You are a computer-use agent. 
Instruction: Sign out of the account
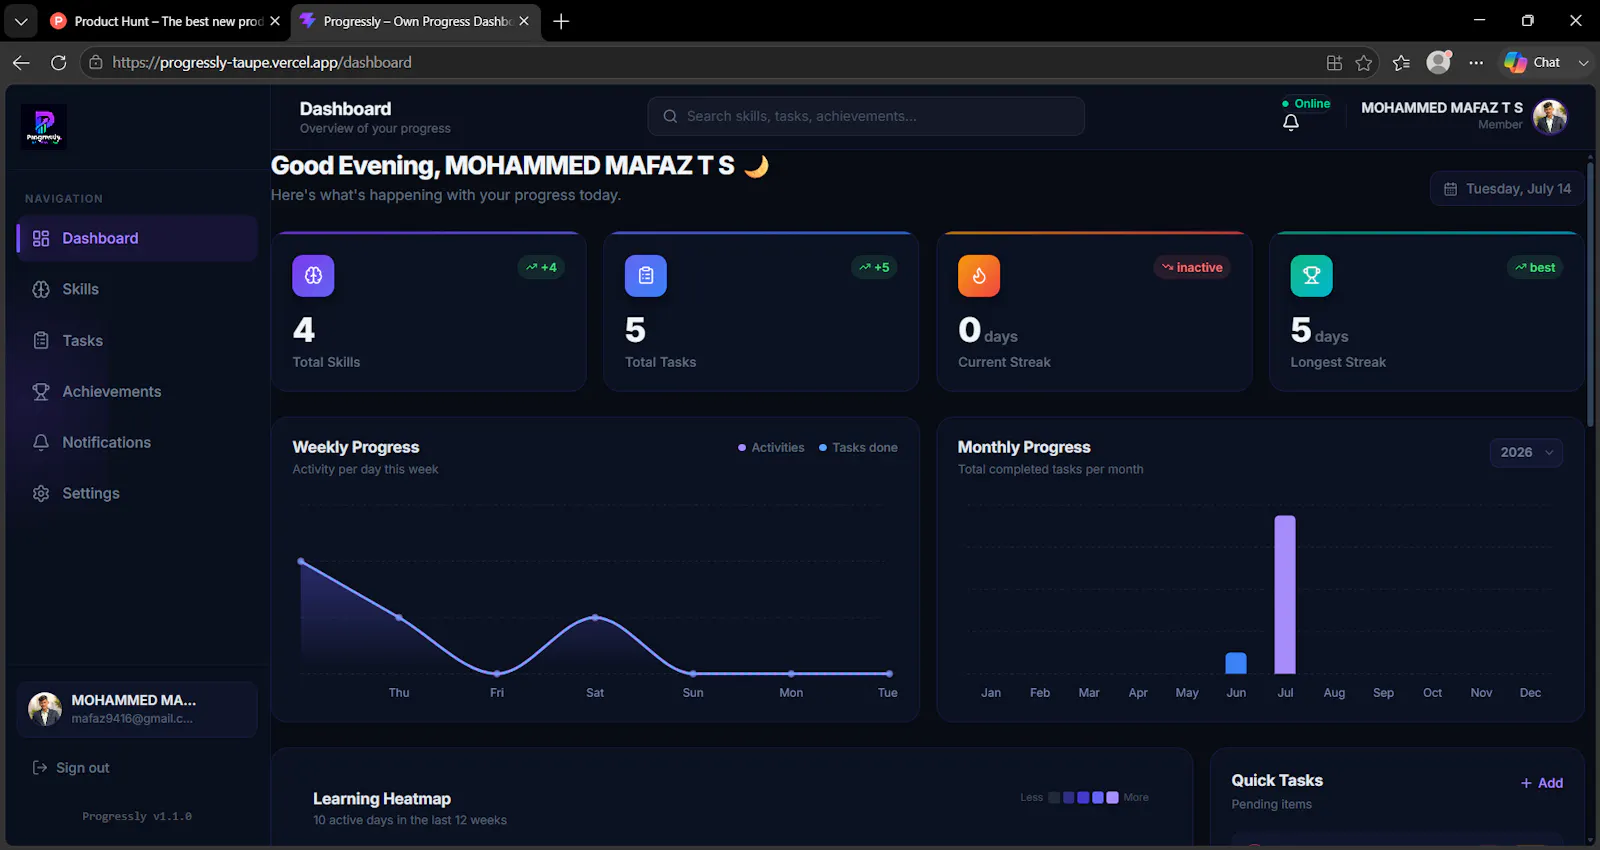(x=71, y=768)
